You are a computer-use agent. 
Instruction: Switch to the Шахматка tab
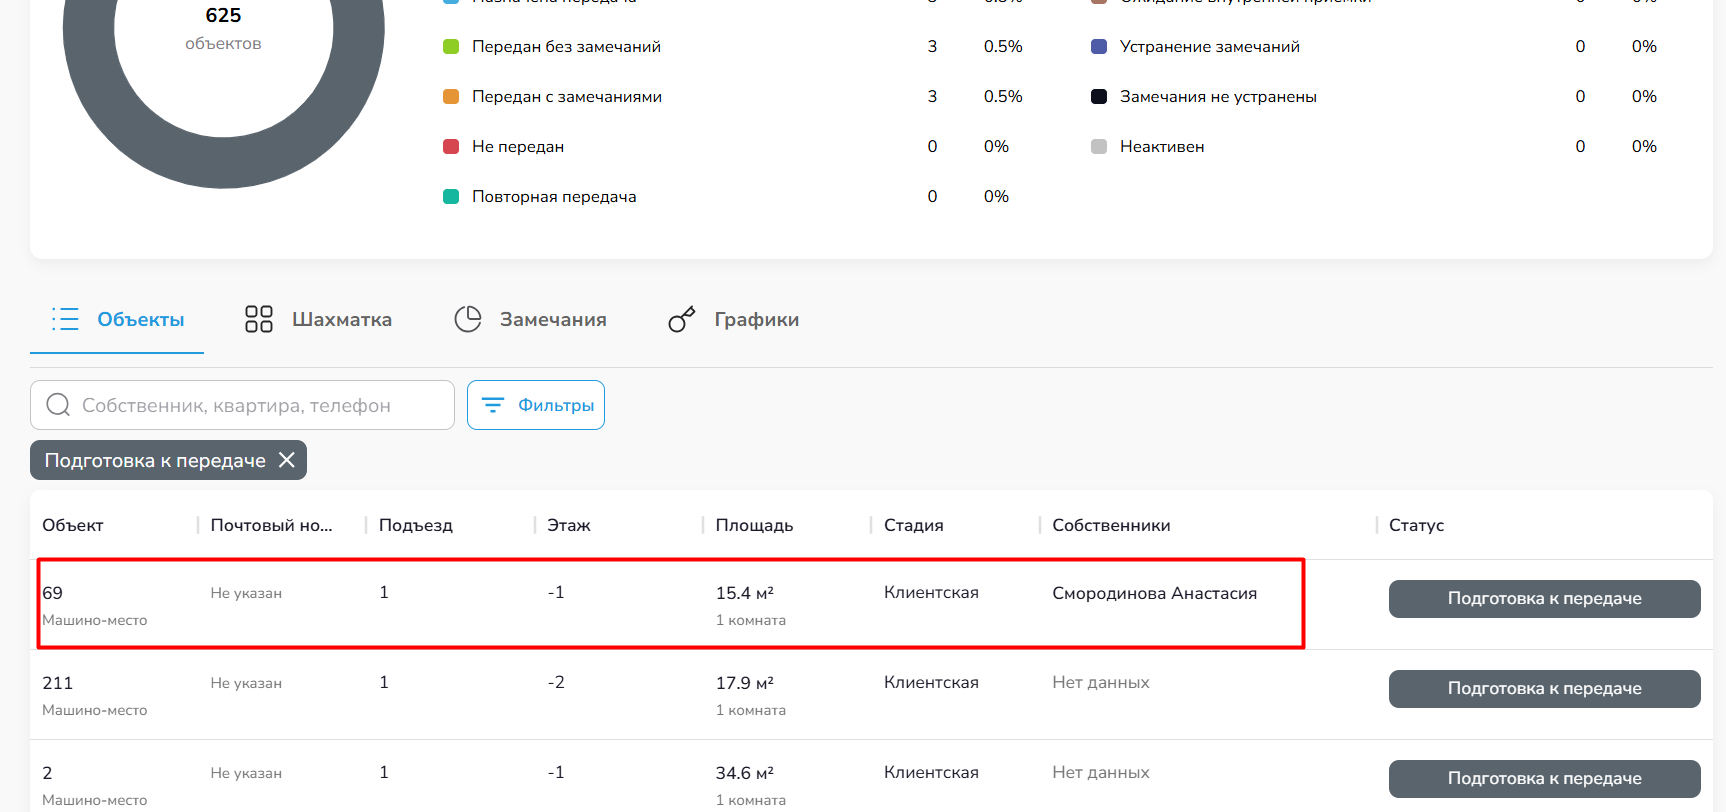341,319
